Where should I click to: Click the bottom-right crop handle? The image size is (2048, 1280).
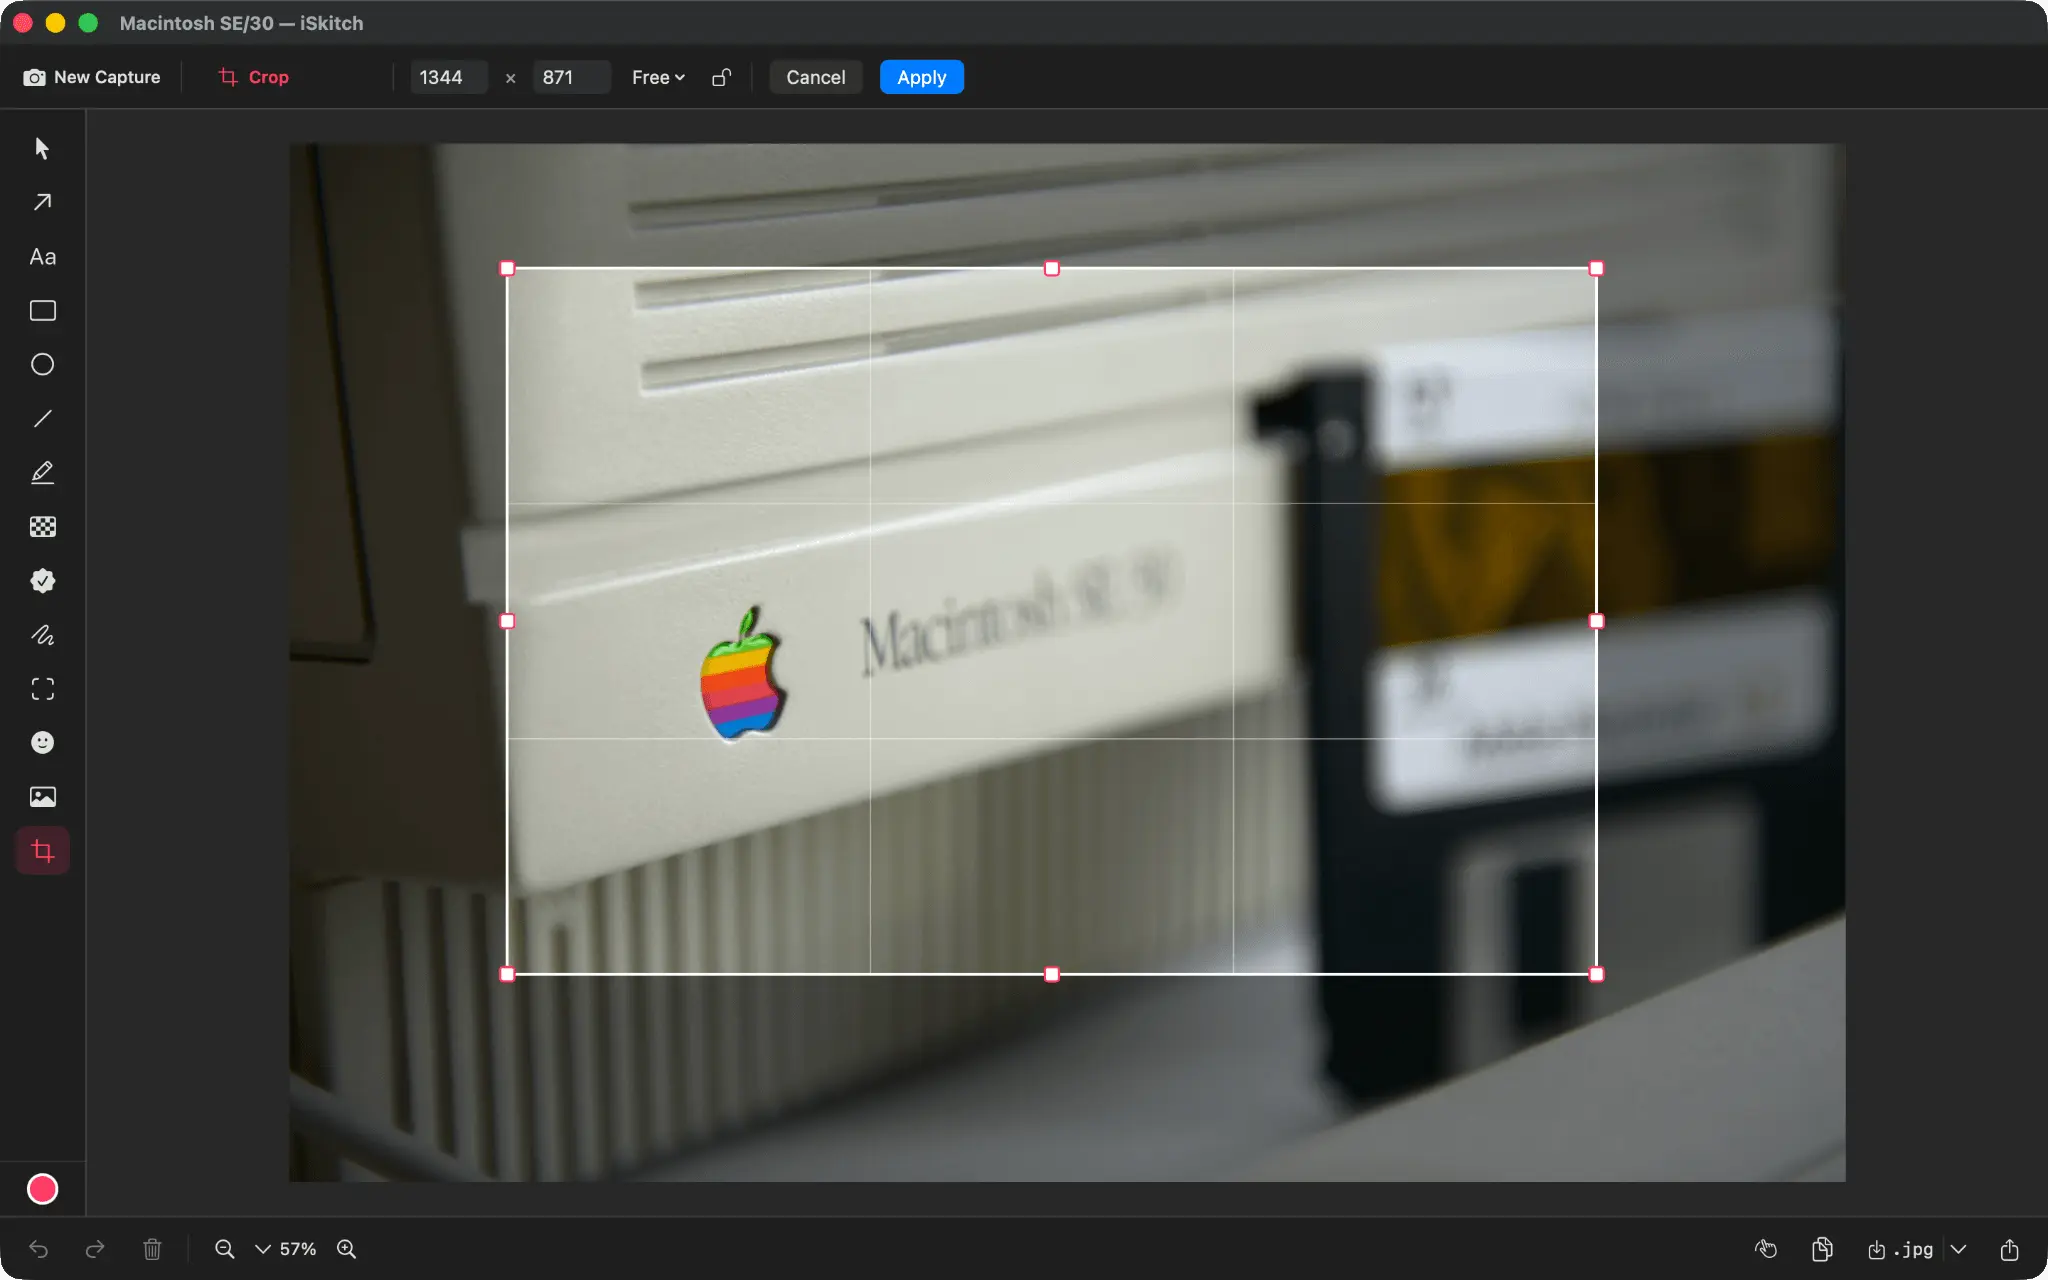point(1596,974)
